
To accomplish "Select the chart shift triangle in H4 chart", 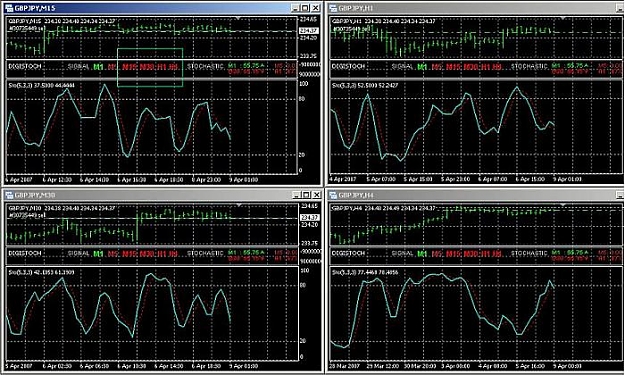I will (x=563, y=205).
